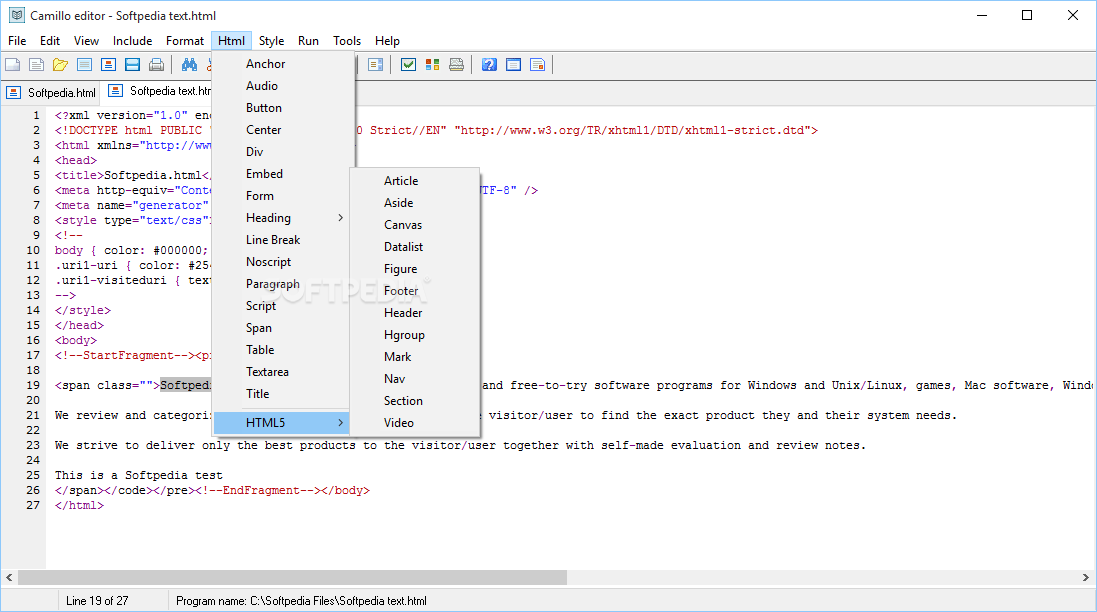The height and width of the screenshot is (612, 1097).
Task: Expand the HTML5 submenu arrow
Action: [x=341, y=422]
